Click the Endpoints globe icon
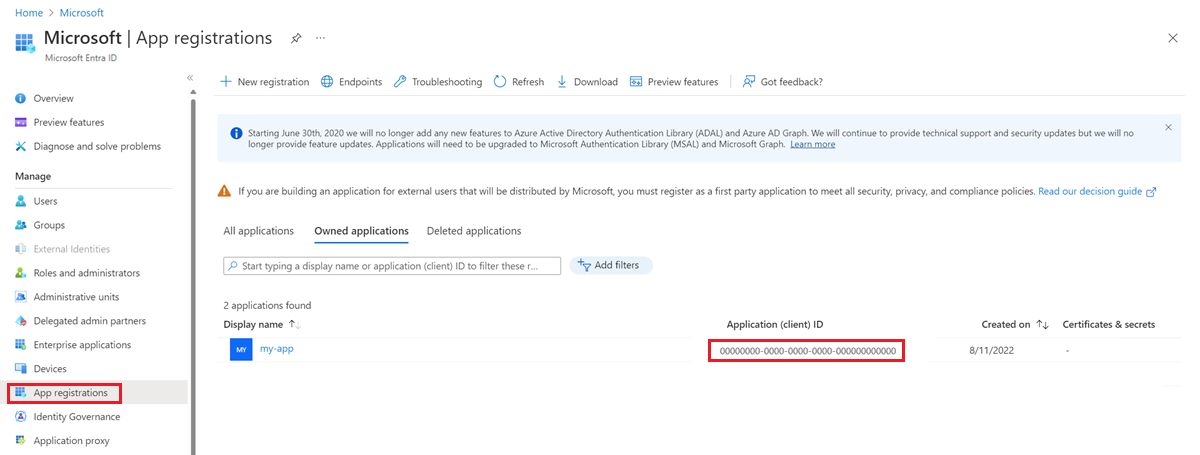Image resolution: width=1200 pixels, height=455 pixels. point(327,82)
